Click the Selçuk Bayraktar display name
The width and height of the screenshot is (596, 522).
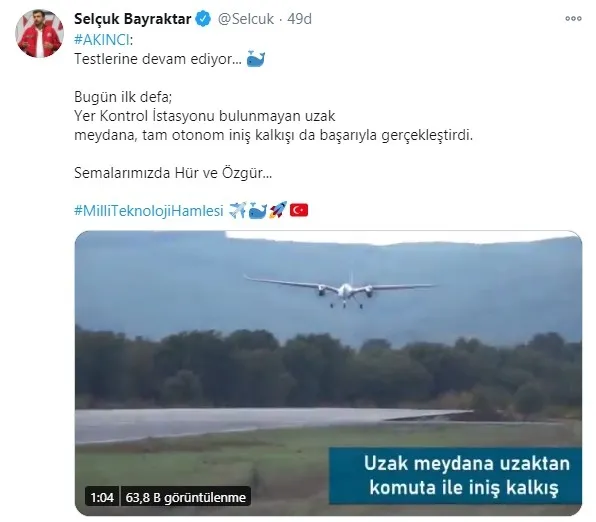(x=133, y=19)
